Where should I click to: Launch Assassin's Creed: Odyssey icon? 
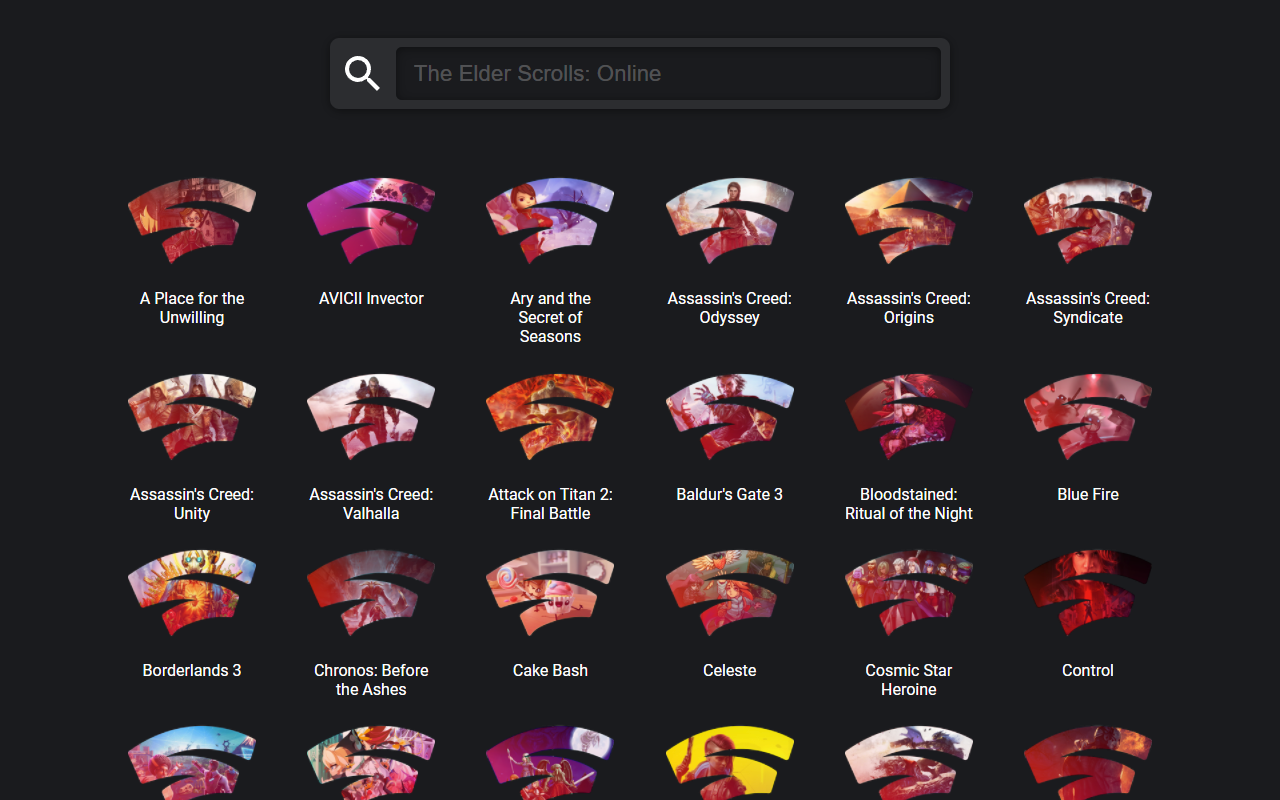730,221
